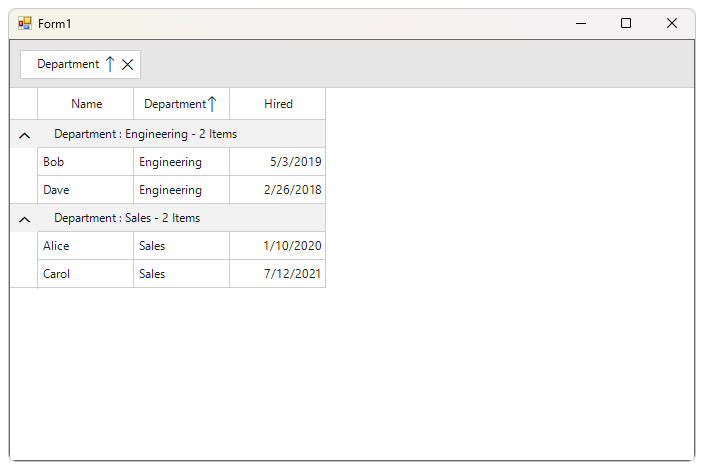Viewport: 701px width, 464px height.
Task: Click the Hired column header
Action: 277,104
